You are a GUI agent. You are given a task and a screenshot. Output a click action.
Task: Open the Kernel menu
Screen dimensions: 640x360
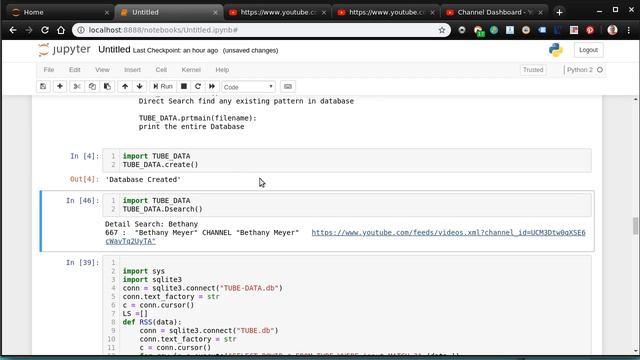click(x=191, y=70)
